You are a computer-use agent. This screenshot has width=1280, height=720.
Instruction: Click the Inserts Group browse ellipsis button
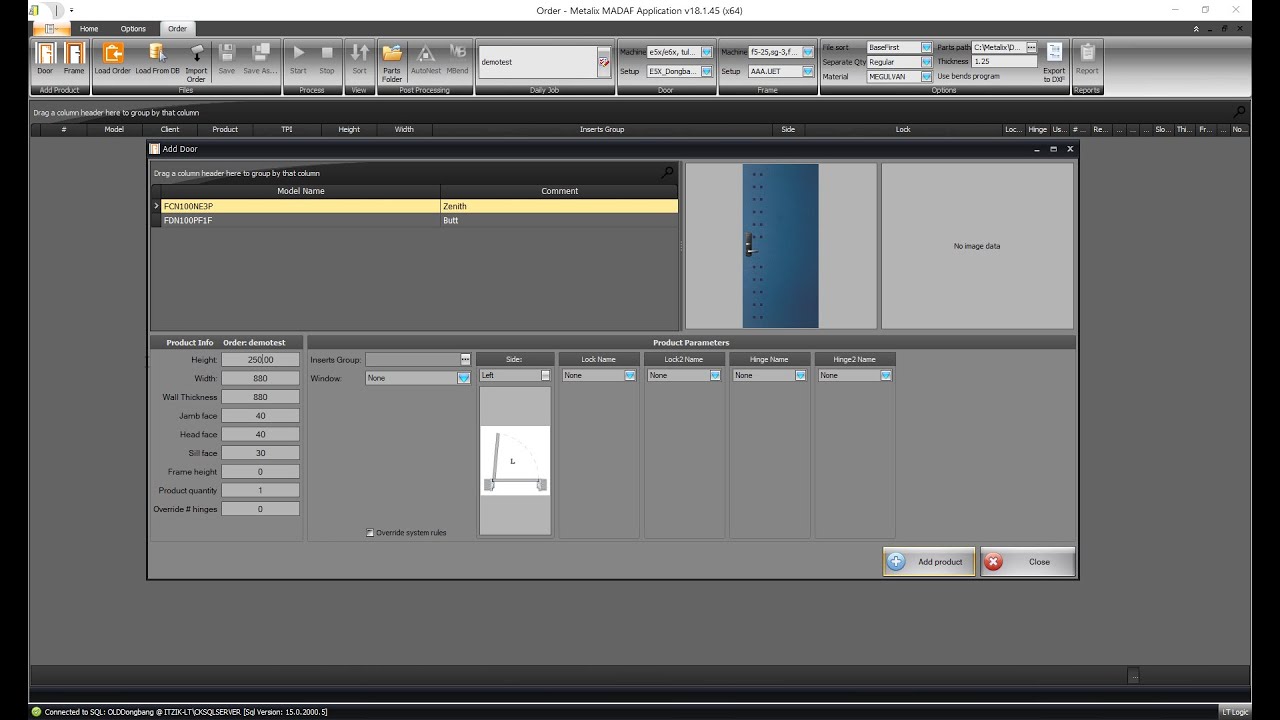coord(465,359)
